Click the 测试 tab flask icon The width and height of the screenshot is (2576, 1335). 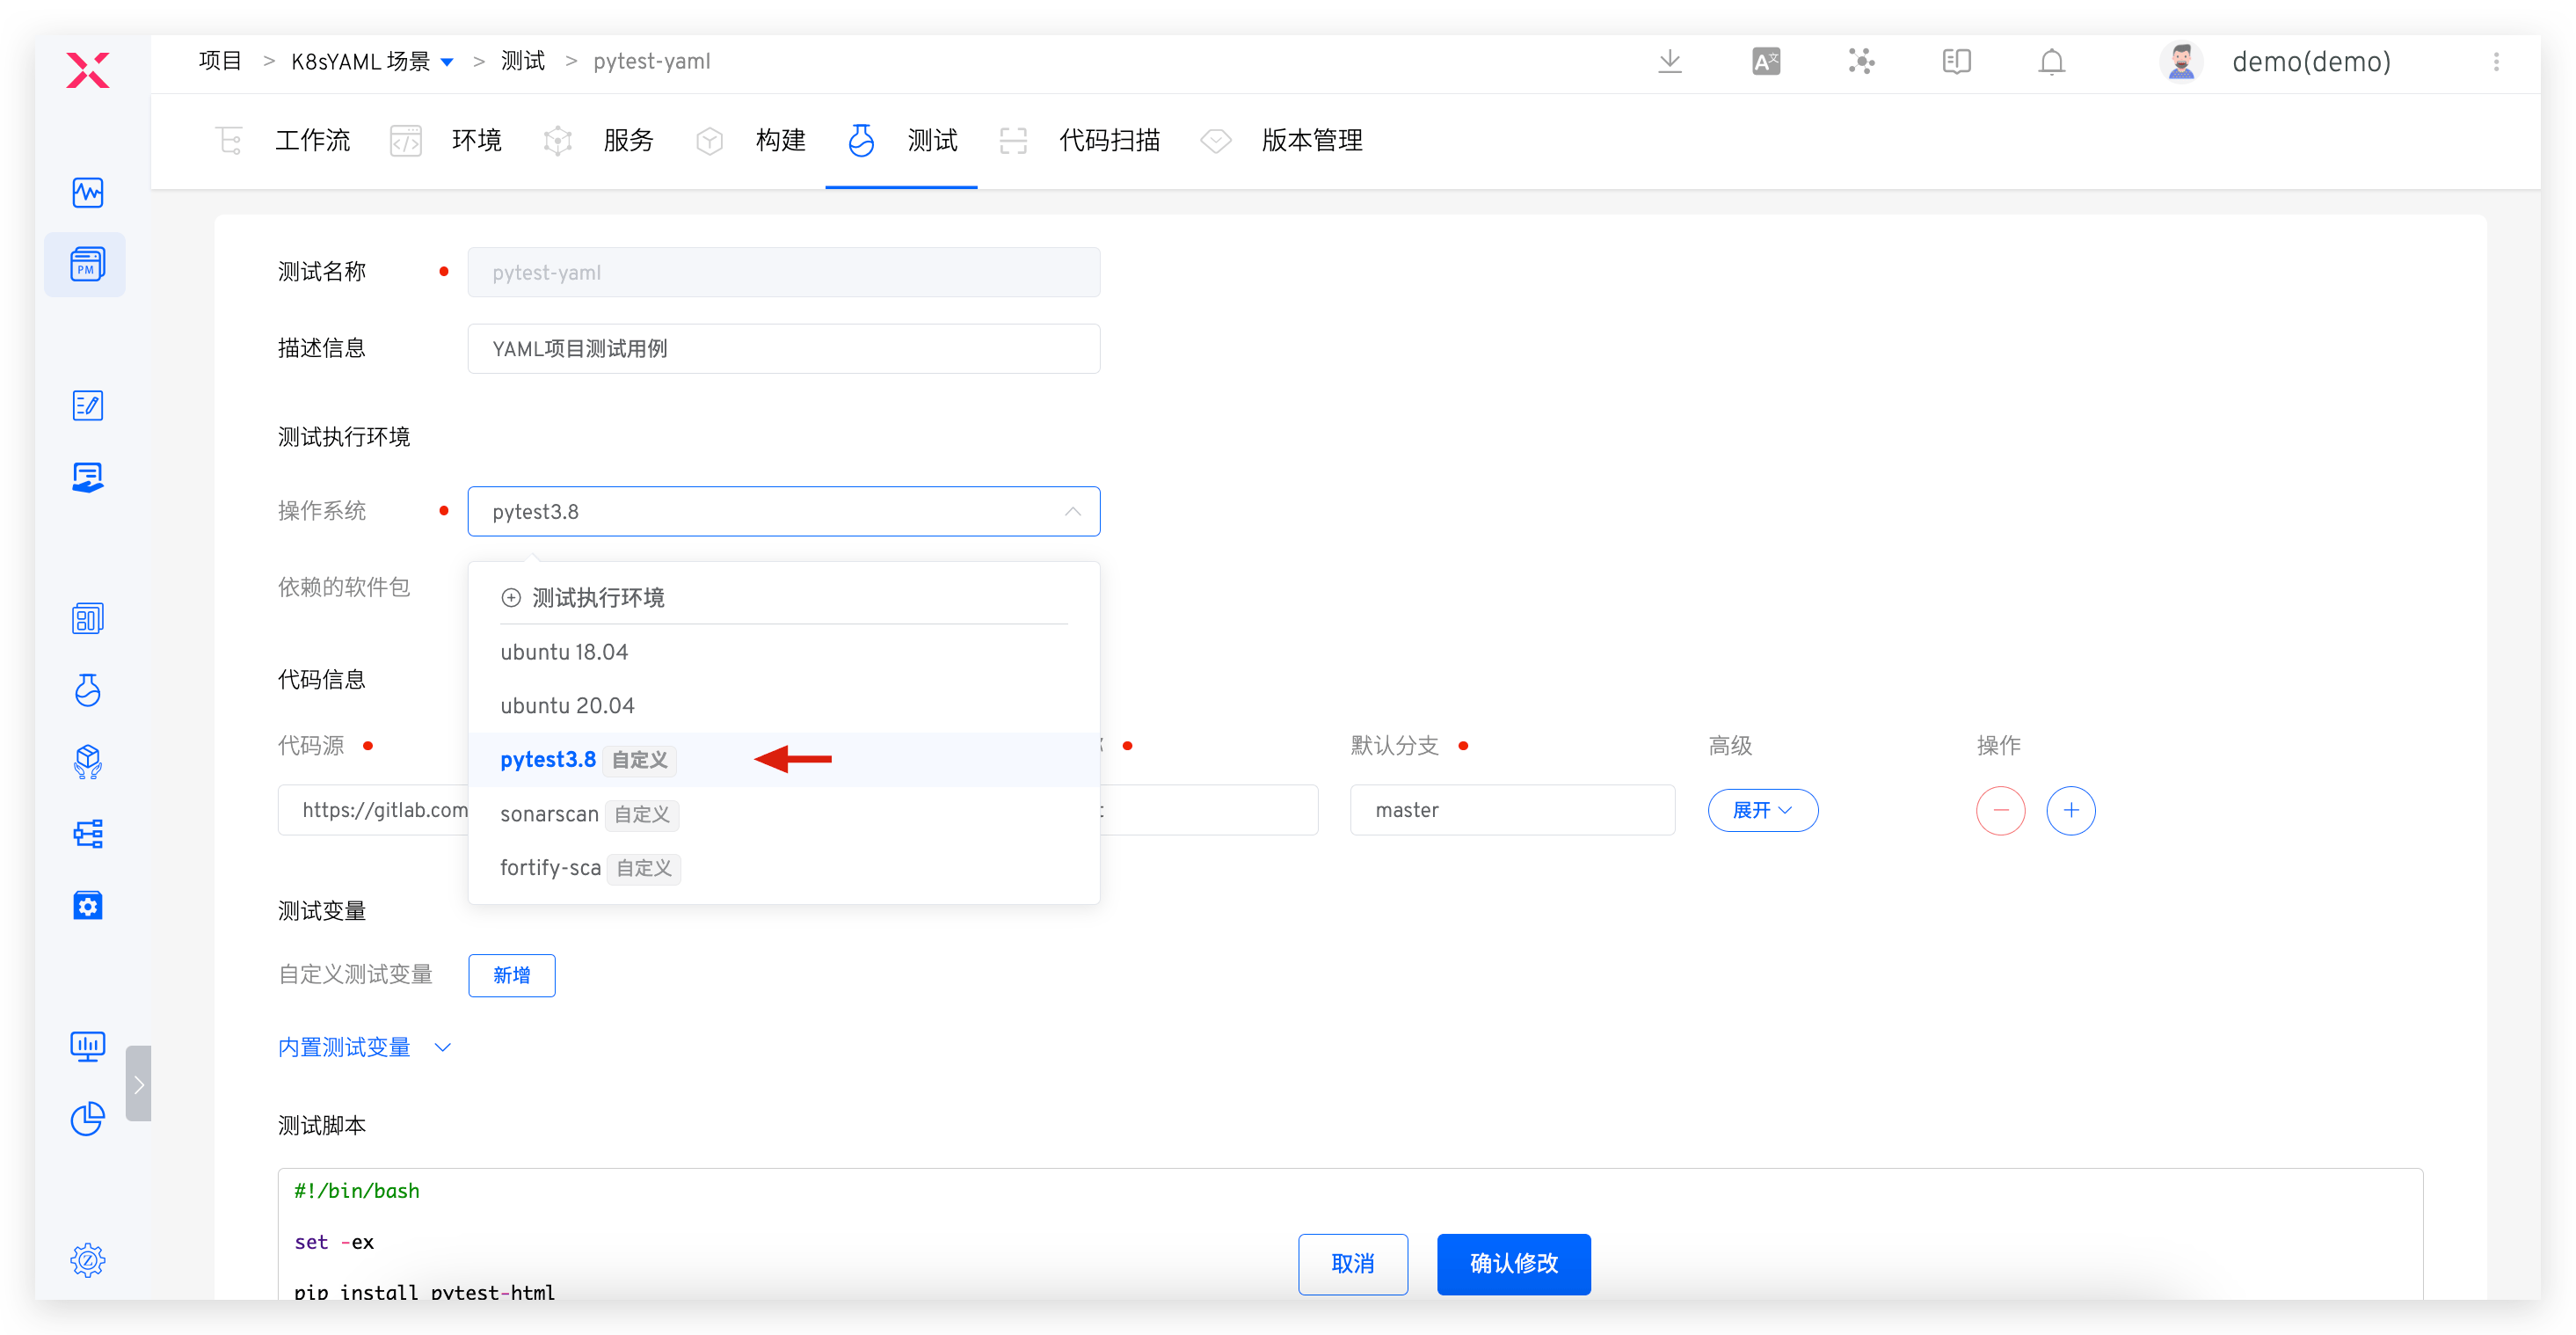tap(860, 140)
